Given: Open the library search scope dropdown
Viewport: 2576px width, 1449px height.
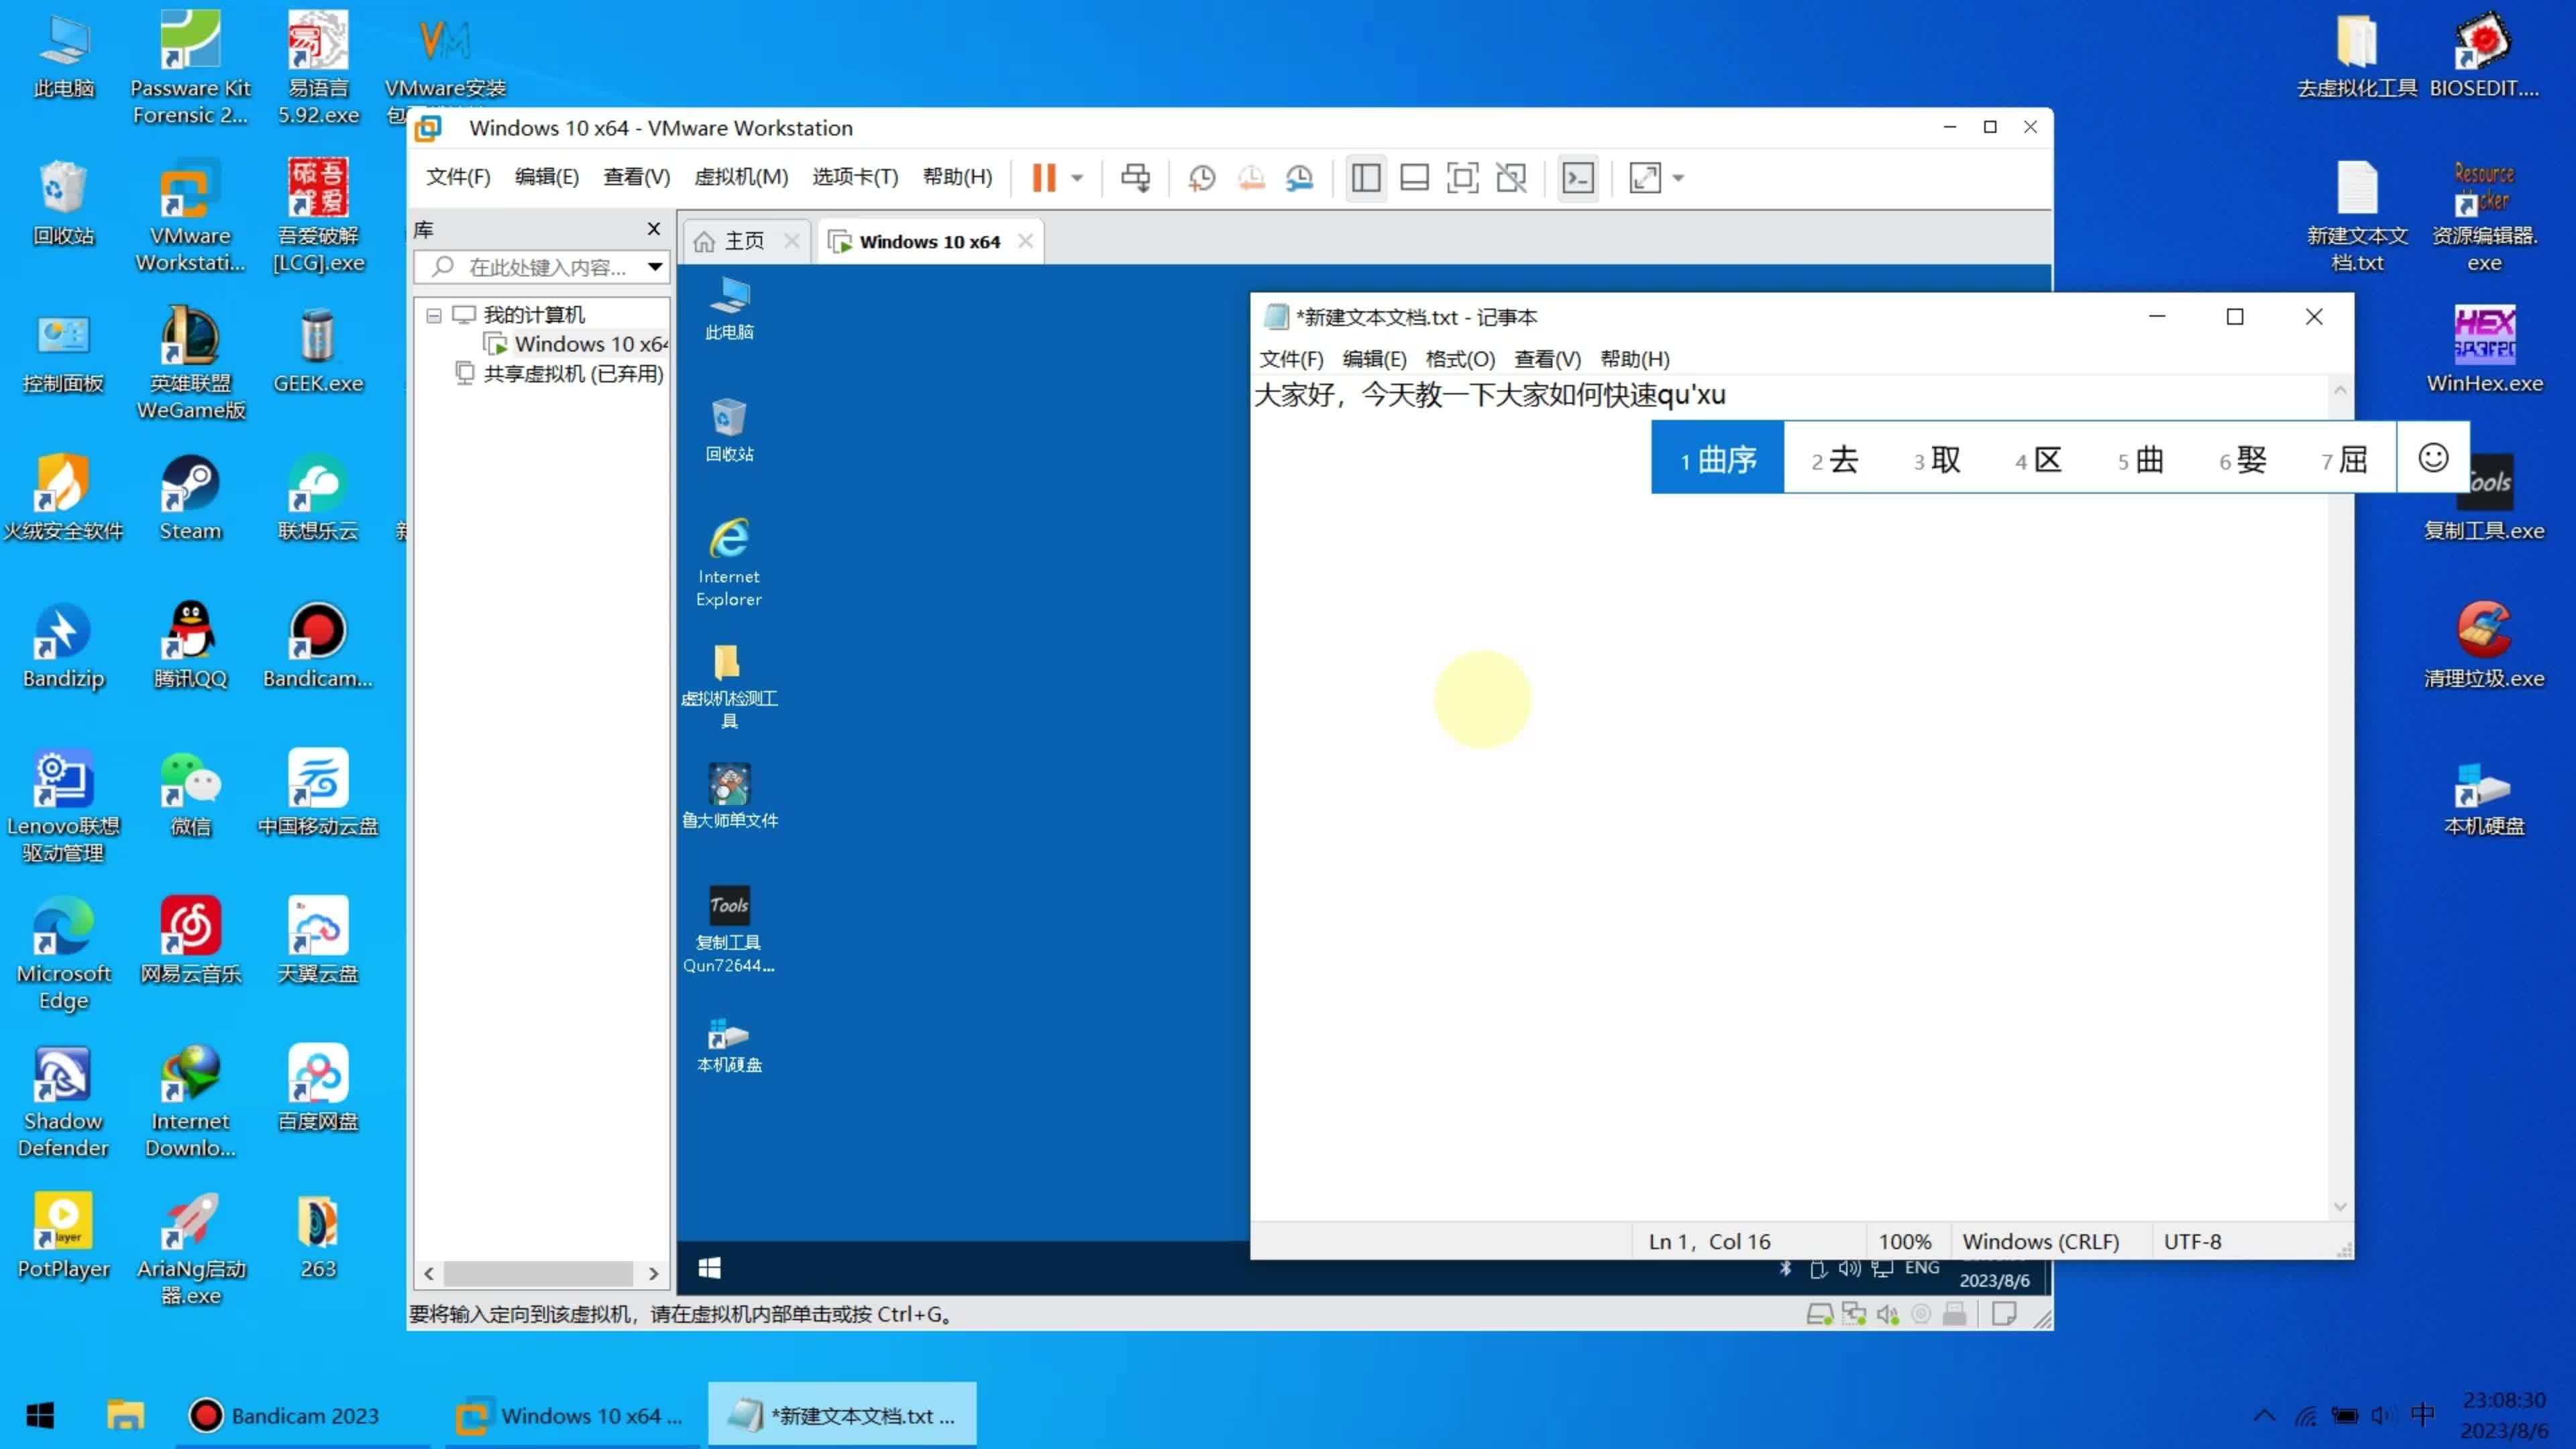Looking at the screenshot, I should pos(655,267).
